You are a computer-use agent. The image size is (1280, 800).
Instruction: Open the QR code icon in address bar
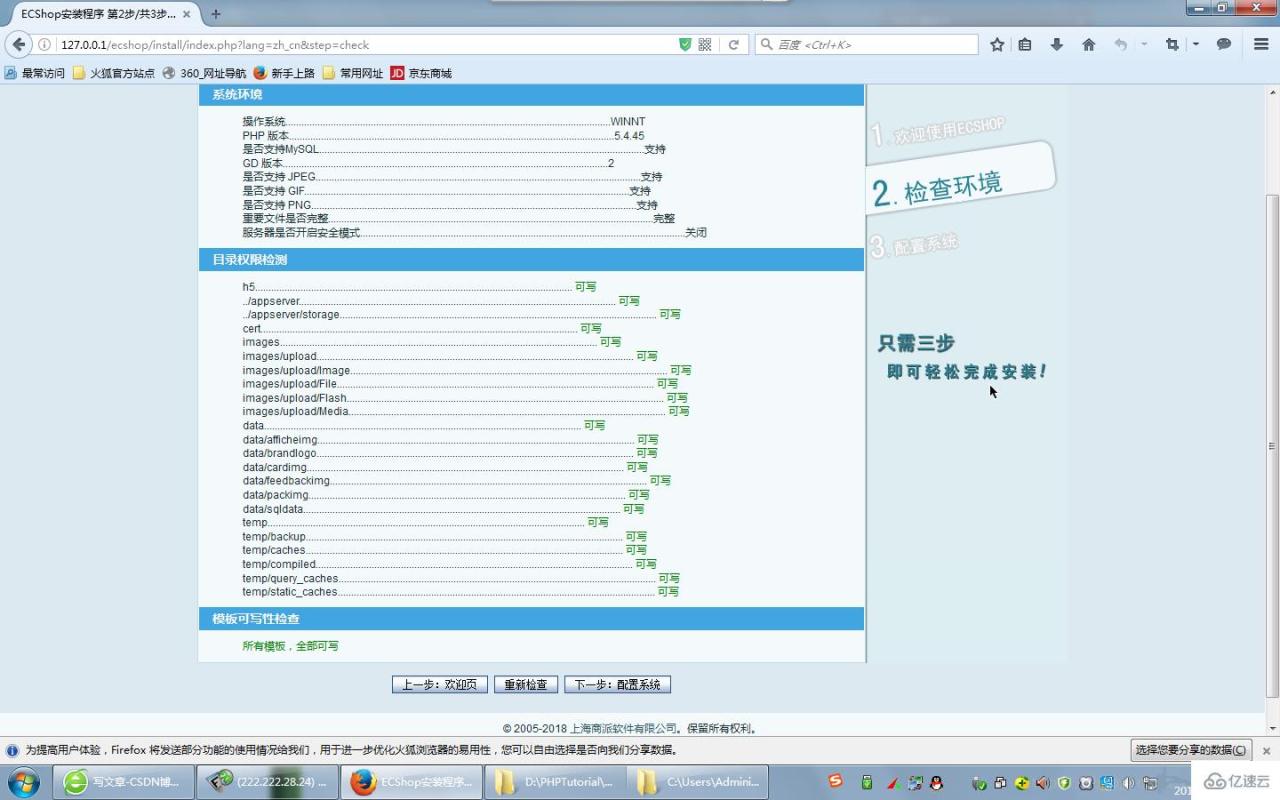tap(705, 45)
